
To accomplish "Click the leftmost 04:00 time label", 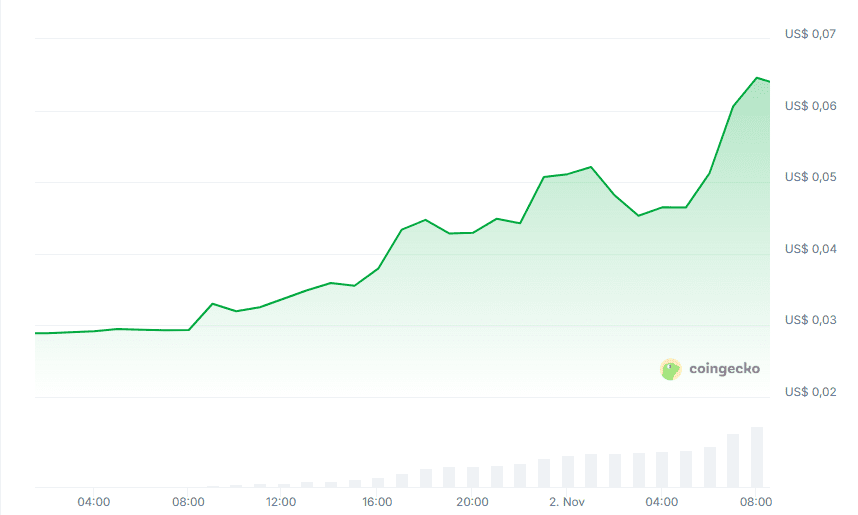I will pos(93,501).
